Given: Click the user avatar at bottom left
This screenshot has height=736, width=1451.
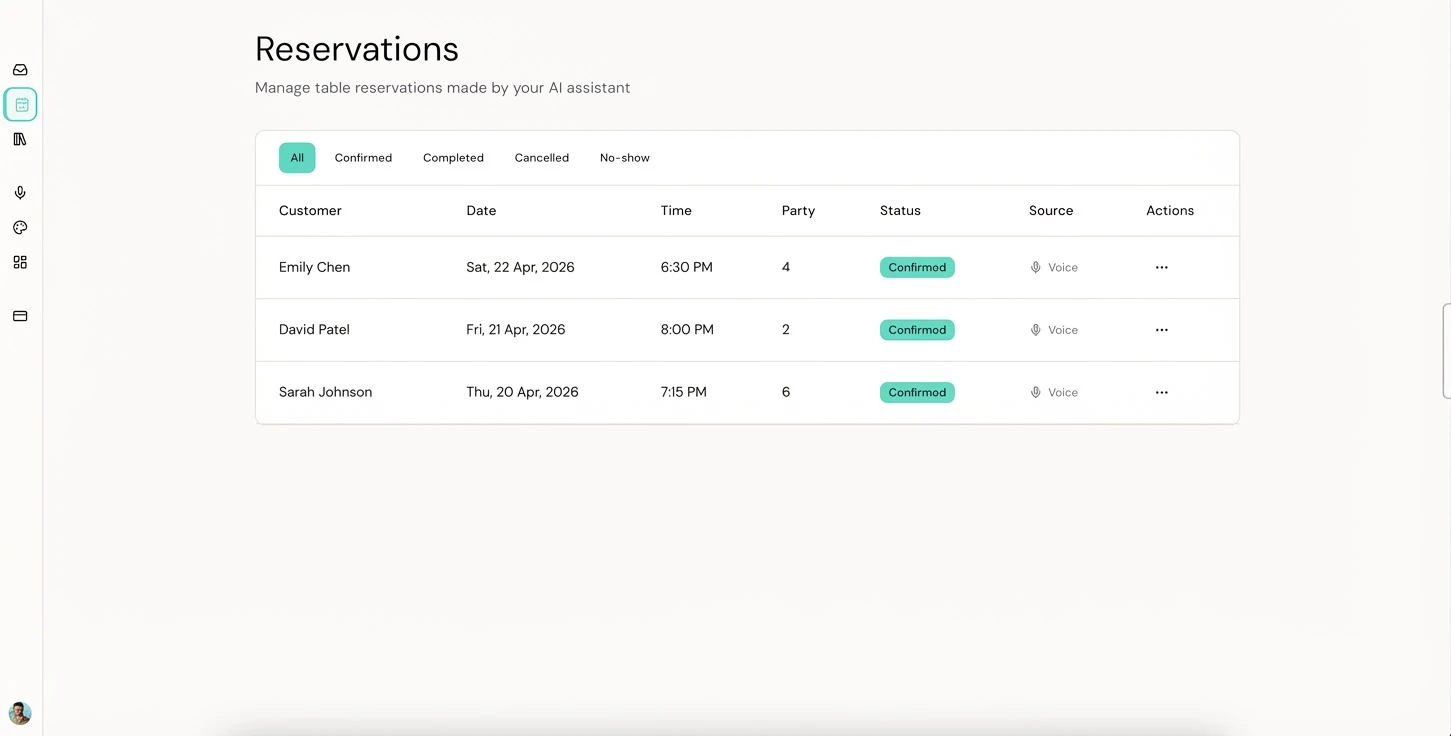Looking at the screenshot, I should (20, 713).
